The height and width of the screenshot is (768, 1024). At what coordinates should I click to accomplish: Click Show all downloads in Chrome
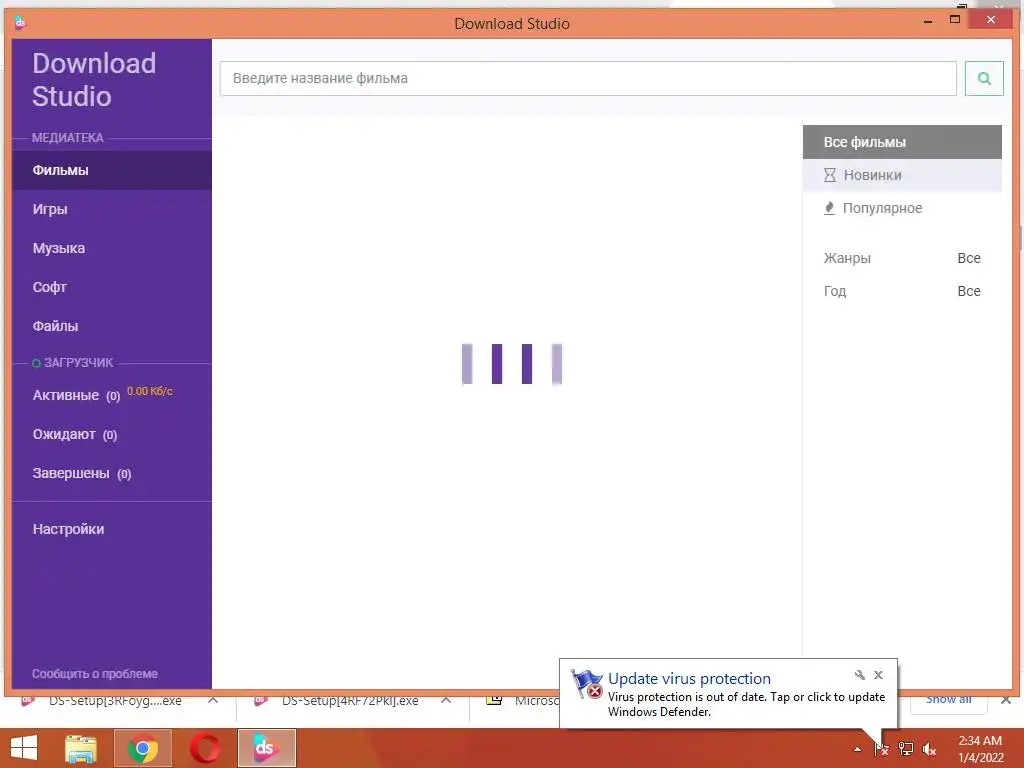tap(948, 699)
